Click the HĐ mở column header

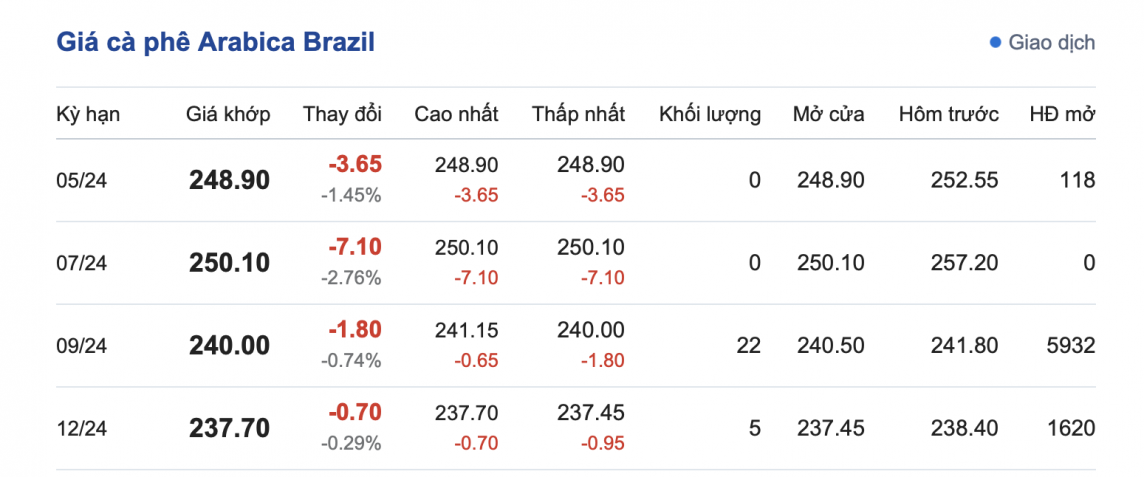point(1062,114)
